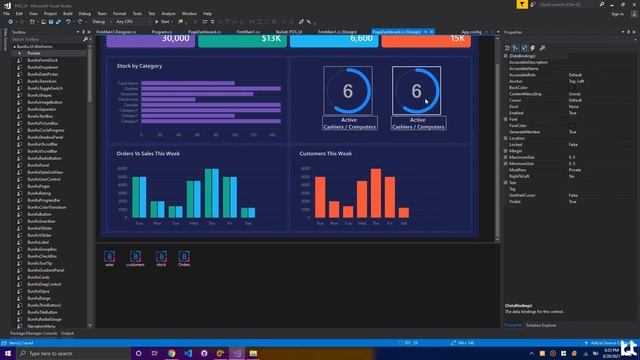The image size is (640, 360).
Task: Click the Save file toolbar icon
Action: tap(51, 22)
